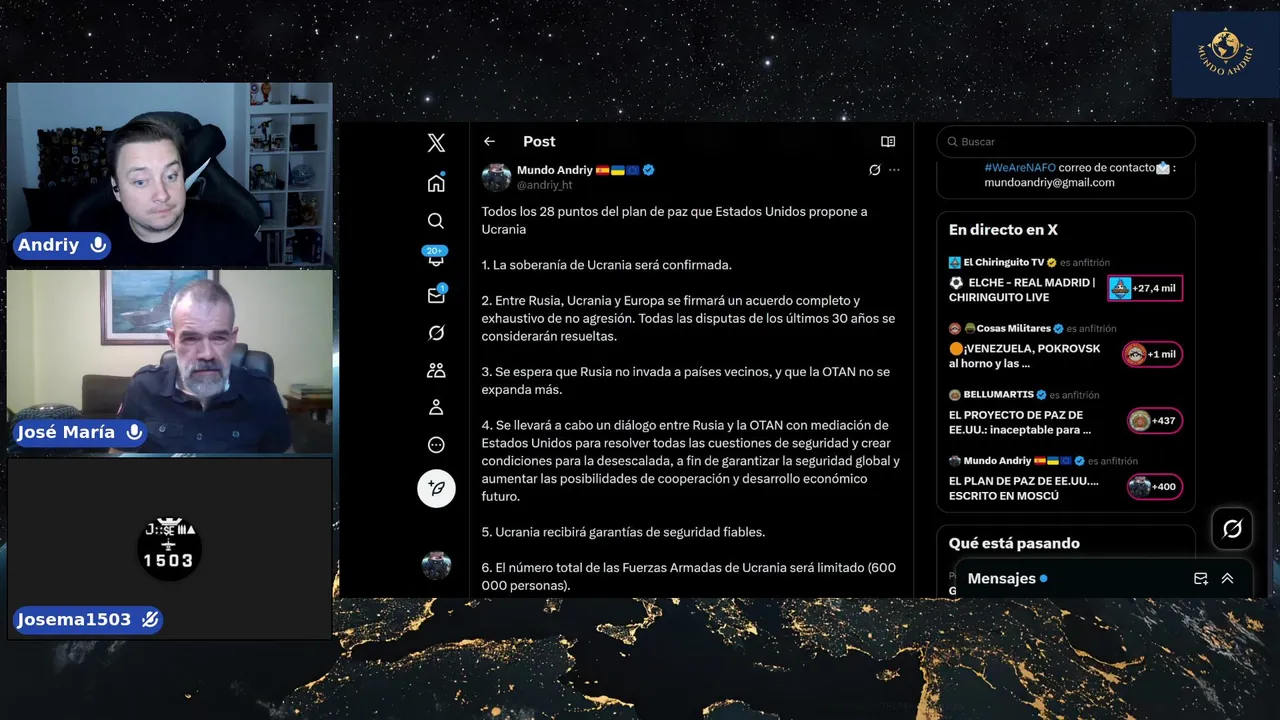The image size is (1280, 720).
Task: Select the José María webcam feed
Action: click(x=170, y=361)
